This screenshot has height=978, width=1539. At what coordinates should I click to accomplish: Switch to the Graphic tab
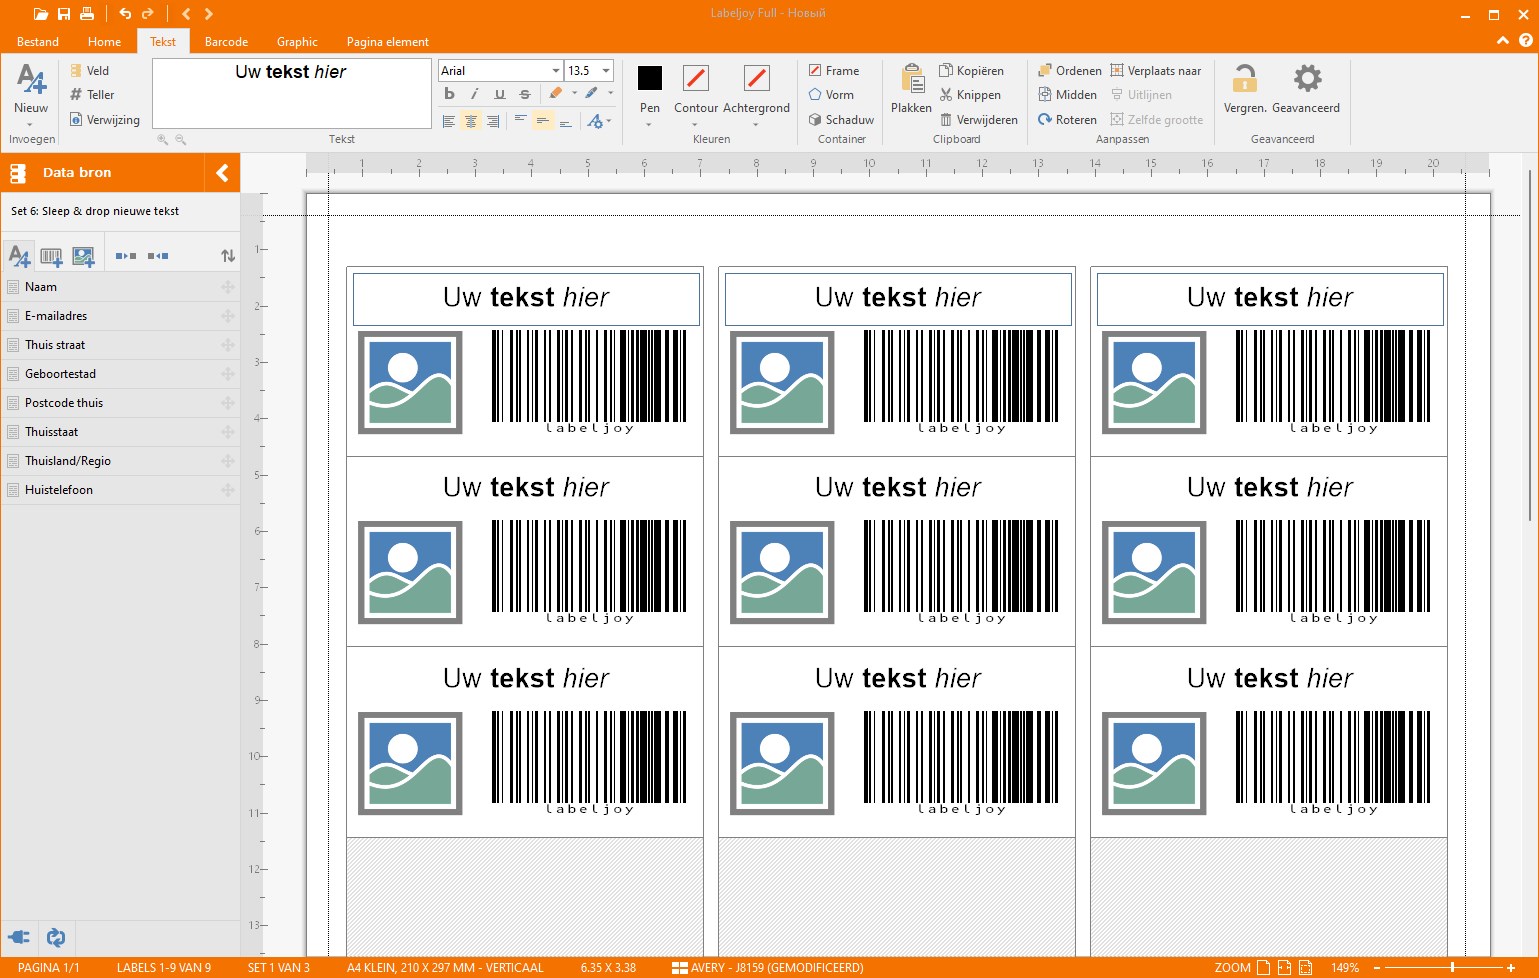(x=297, y=42)
